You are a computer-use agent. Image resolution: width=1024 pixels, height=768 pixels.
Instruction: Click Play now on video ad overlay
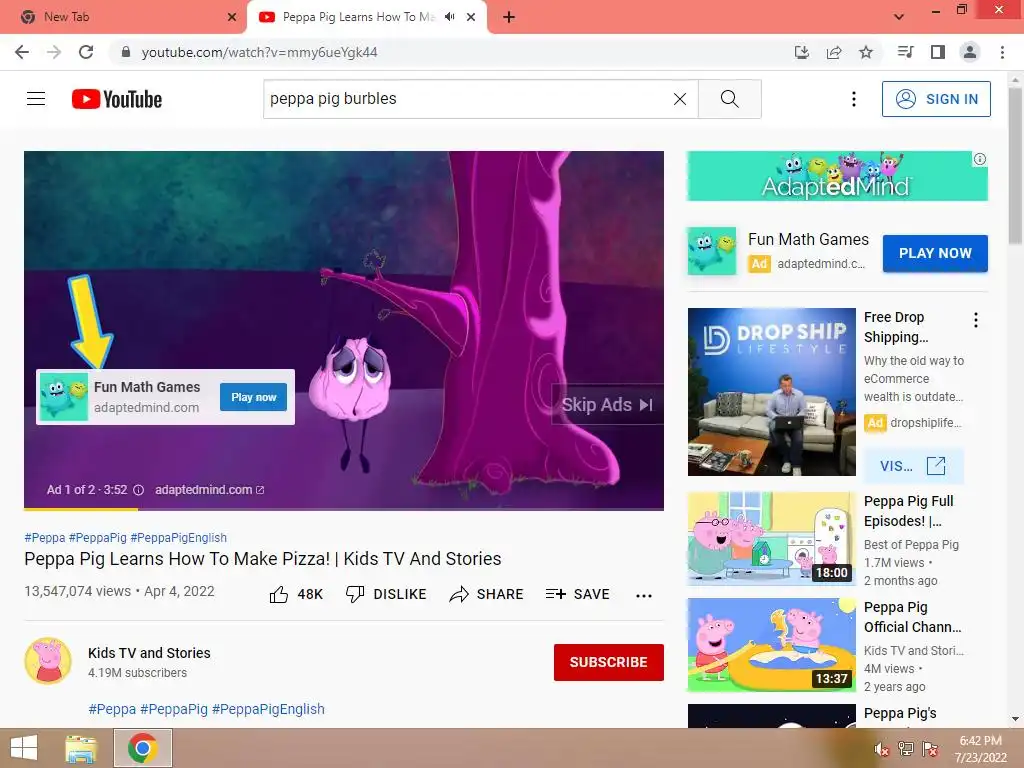(253, 397)
